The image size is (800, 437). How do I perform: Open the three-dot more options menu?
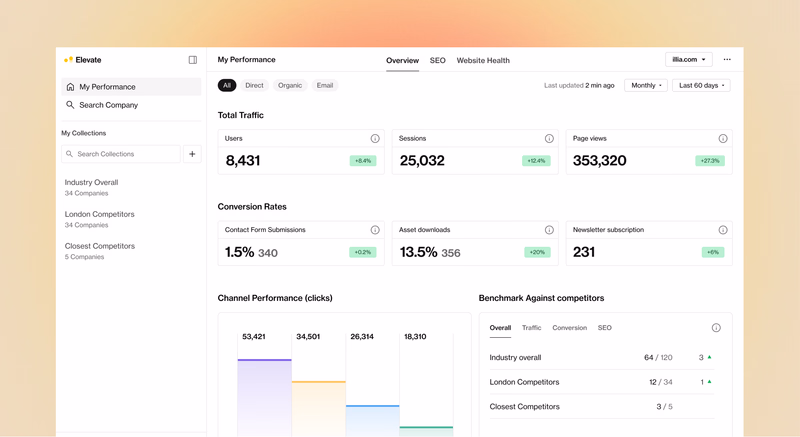click(727, 60)
